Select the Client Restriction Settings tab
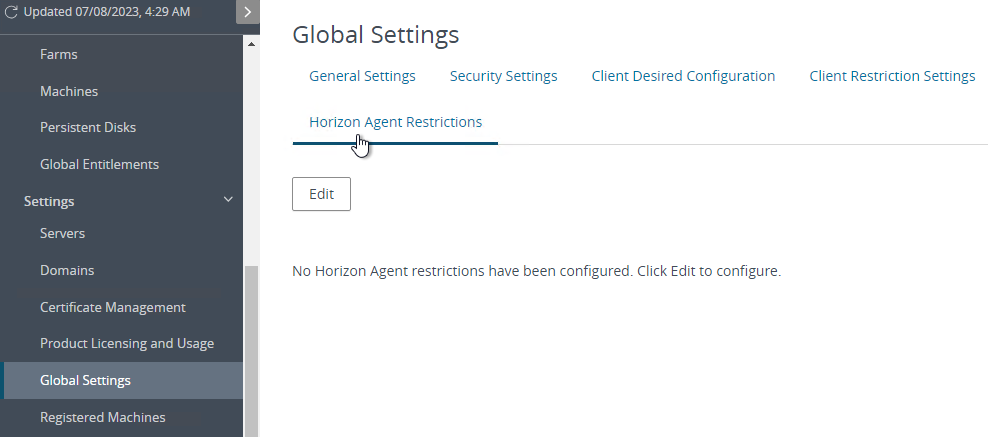Viewport: 988px width, 437px height. [892, 76]
